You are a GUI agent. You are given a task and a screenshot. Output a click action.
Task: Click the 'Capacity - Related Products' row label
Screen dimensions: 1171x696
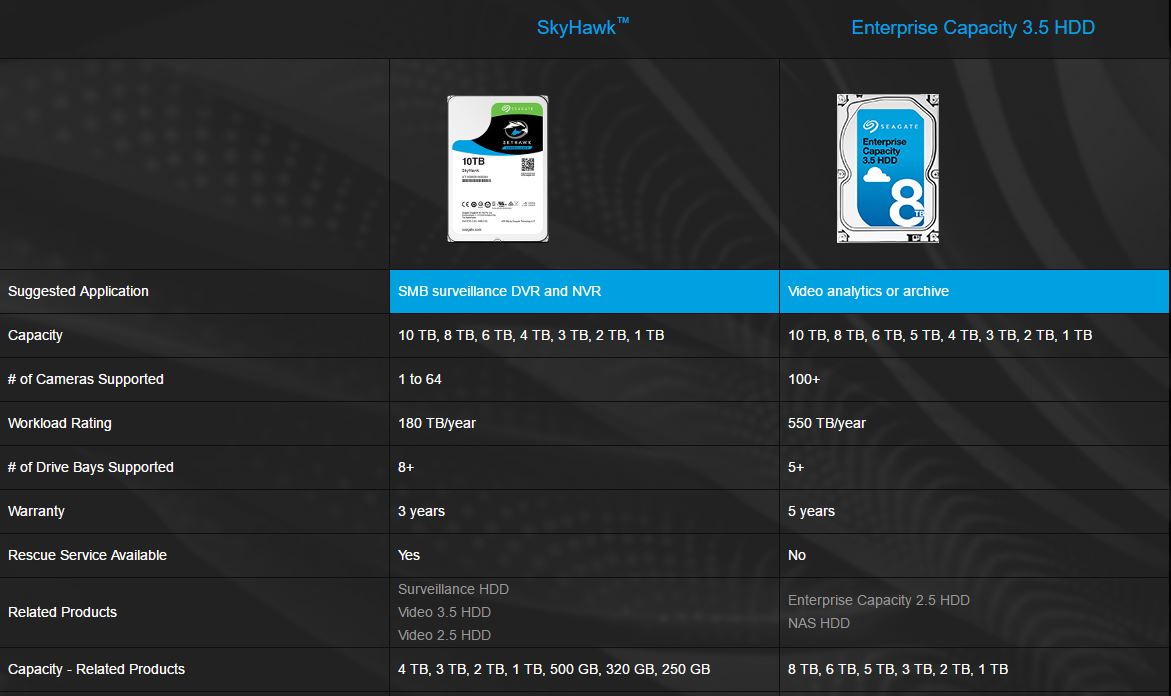96,670
